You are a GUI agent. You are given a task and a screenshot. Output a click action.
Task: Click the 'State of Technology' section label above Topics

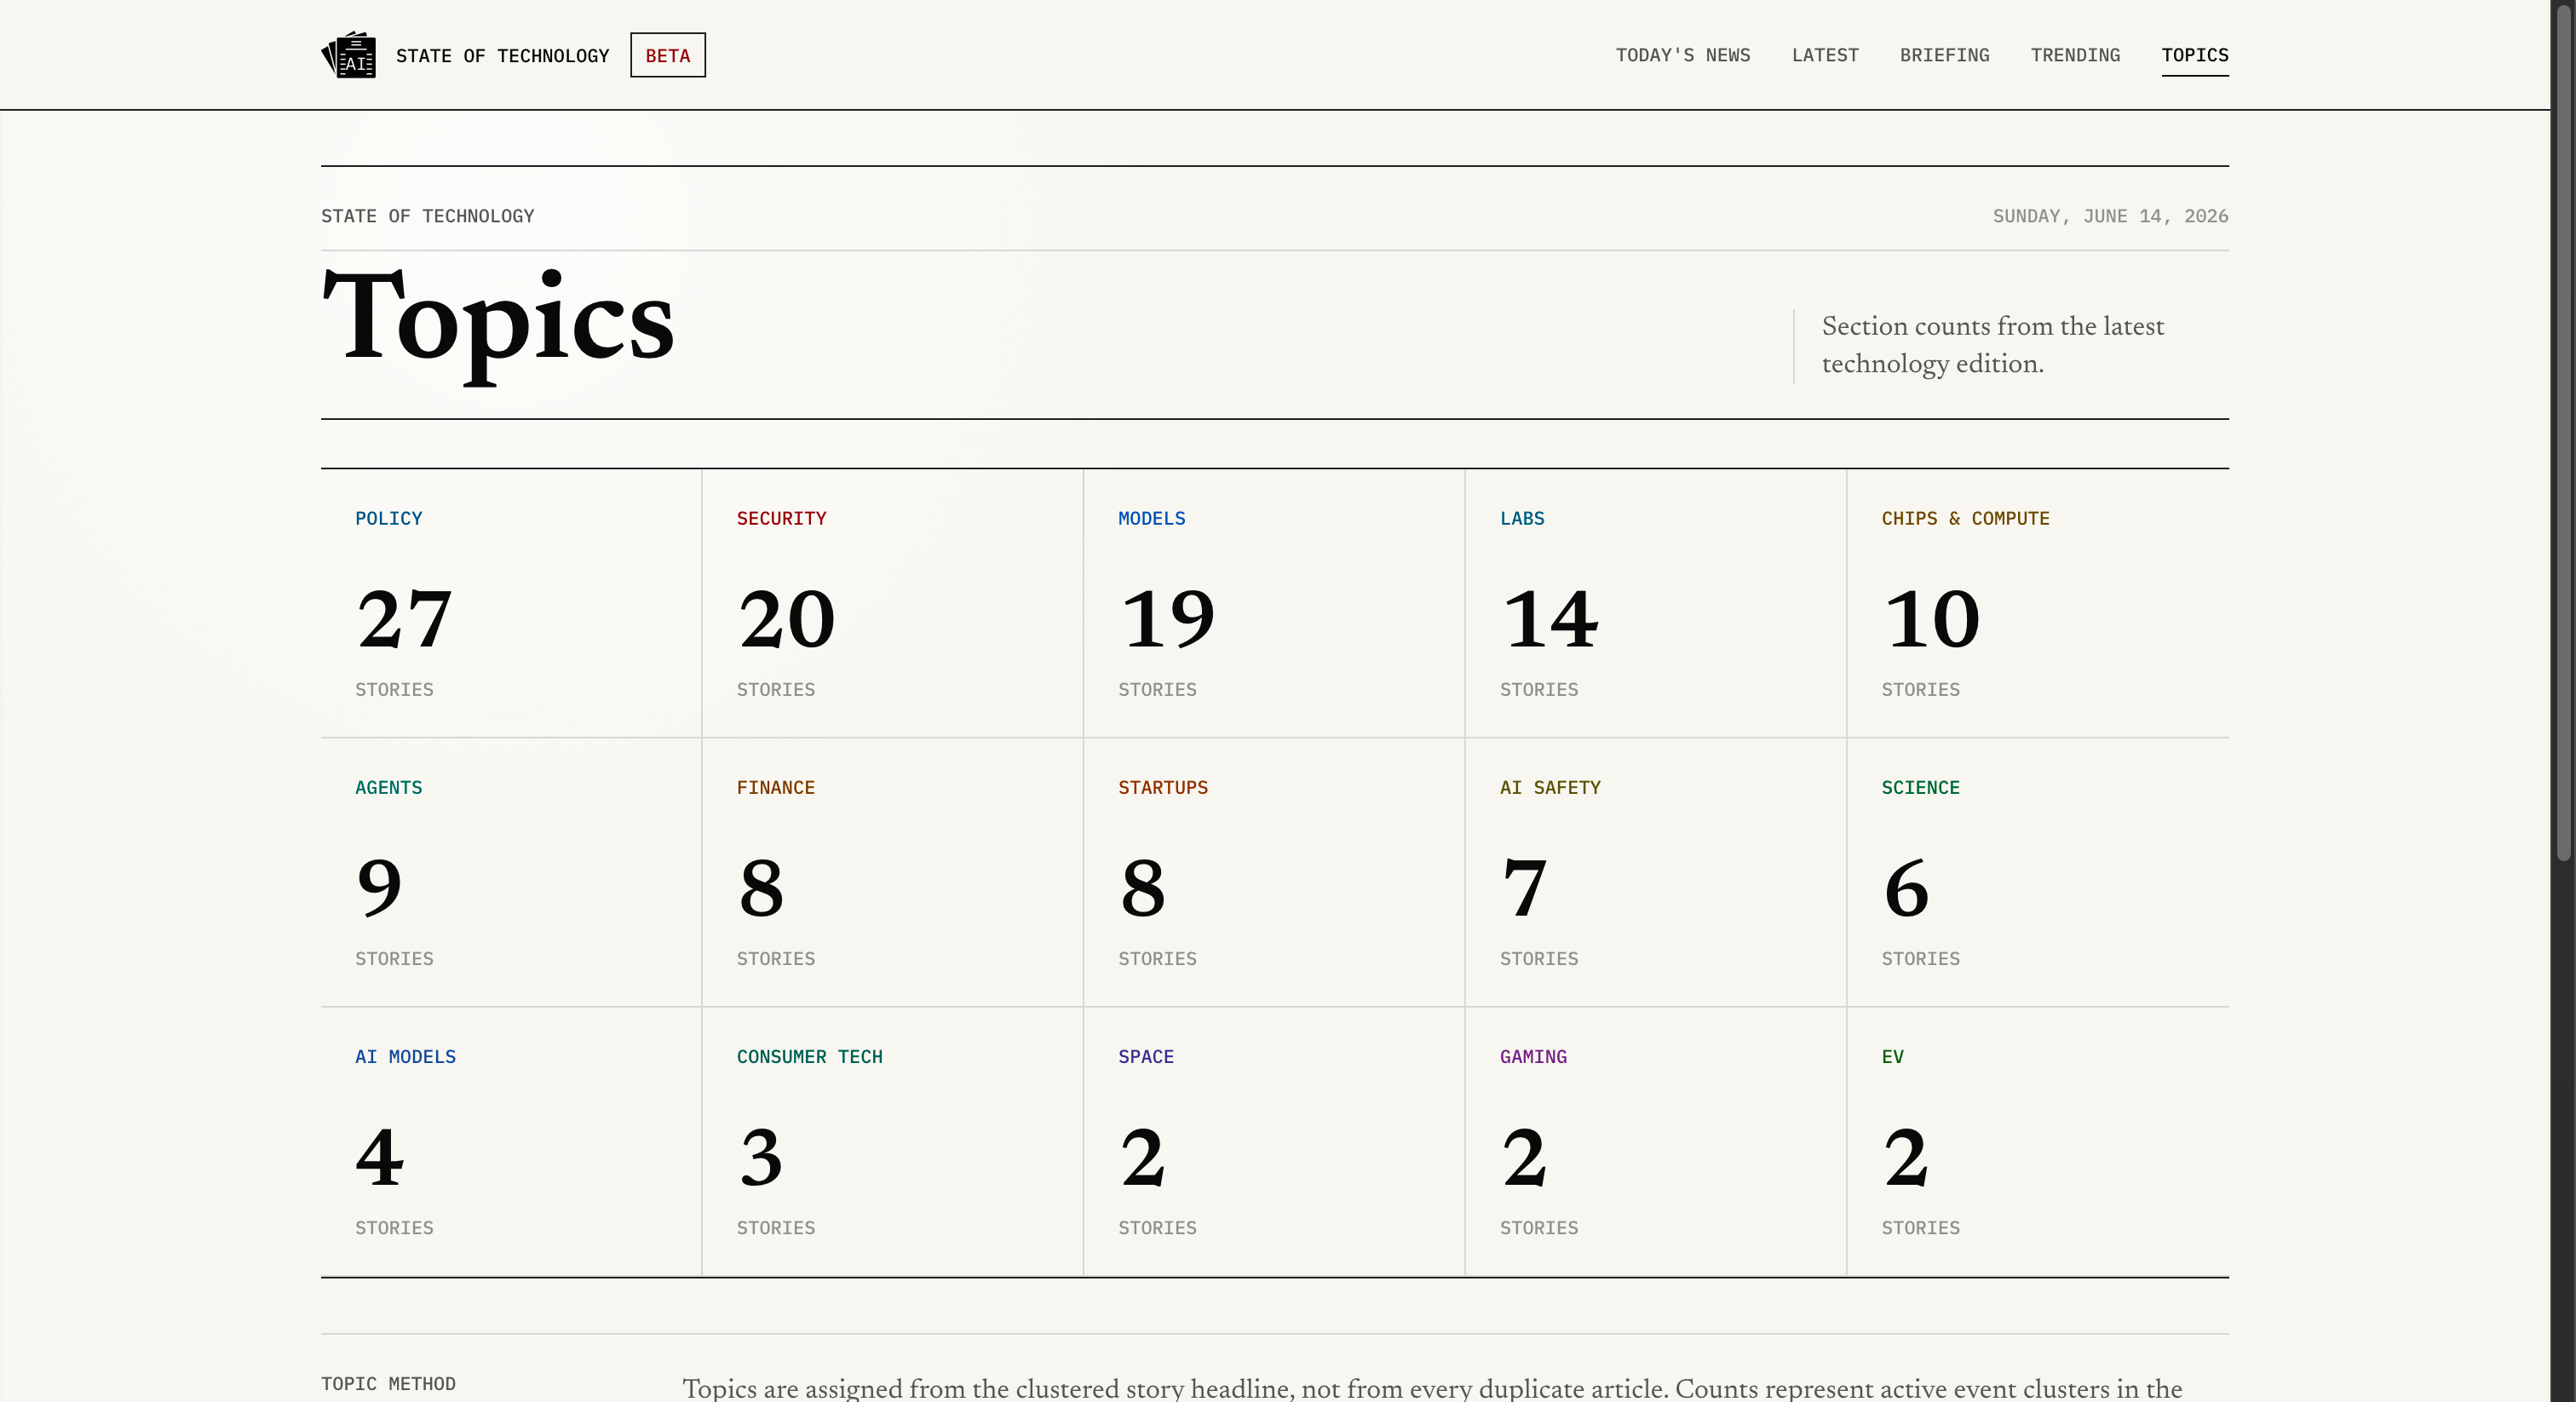(x=427, y=216)
